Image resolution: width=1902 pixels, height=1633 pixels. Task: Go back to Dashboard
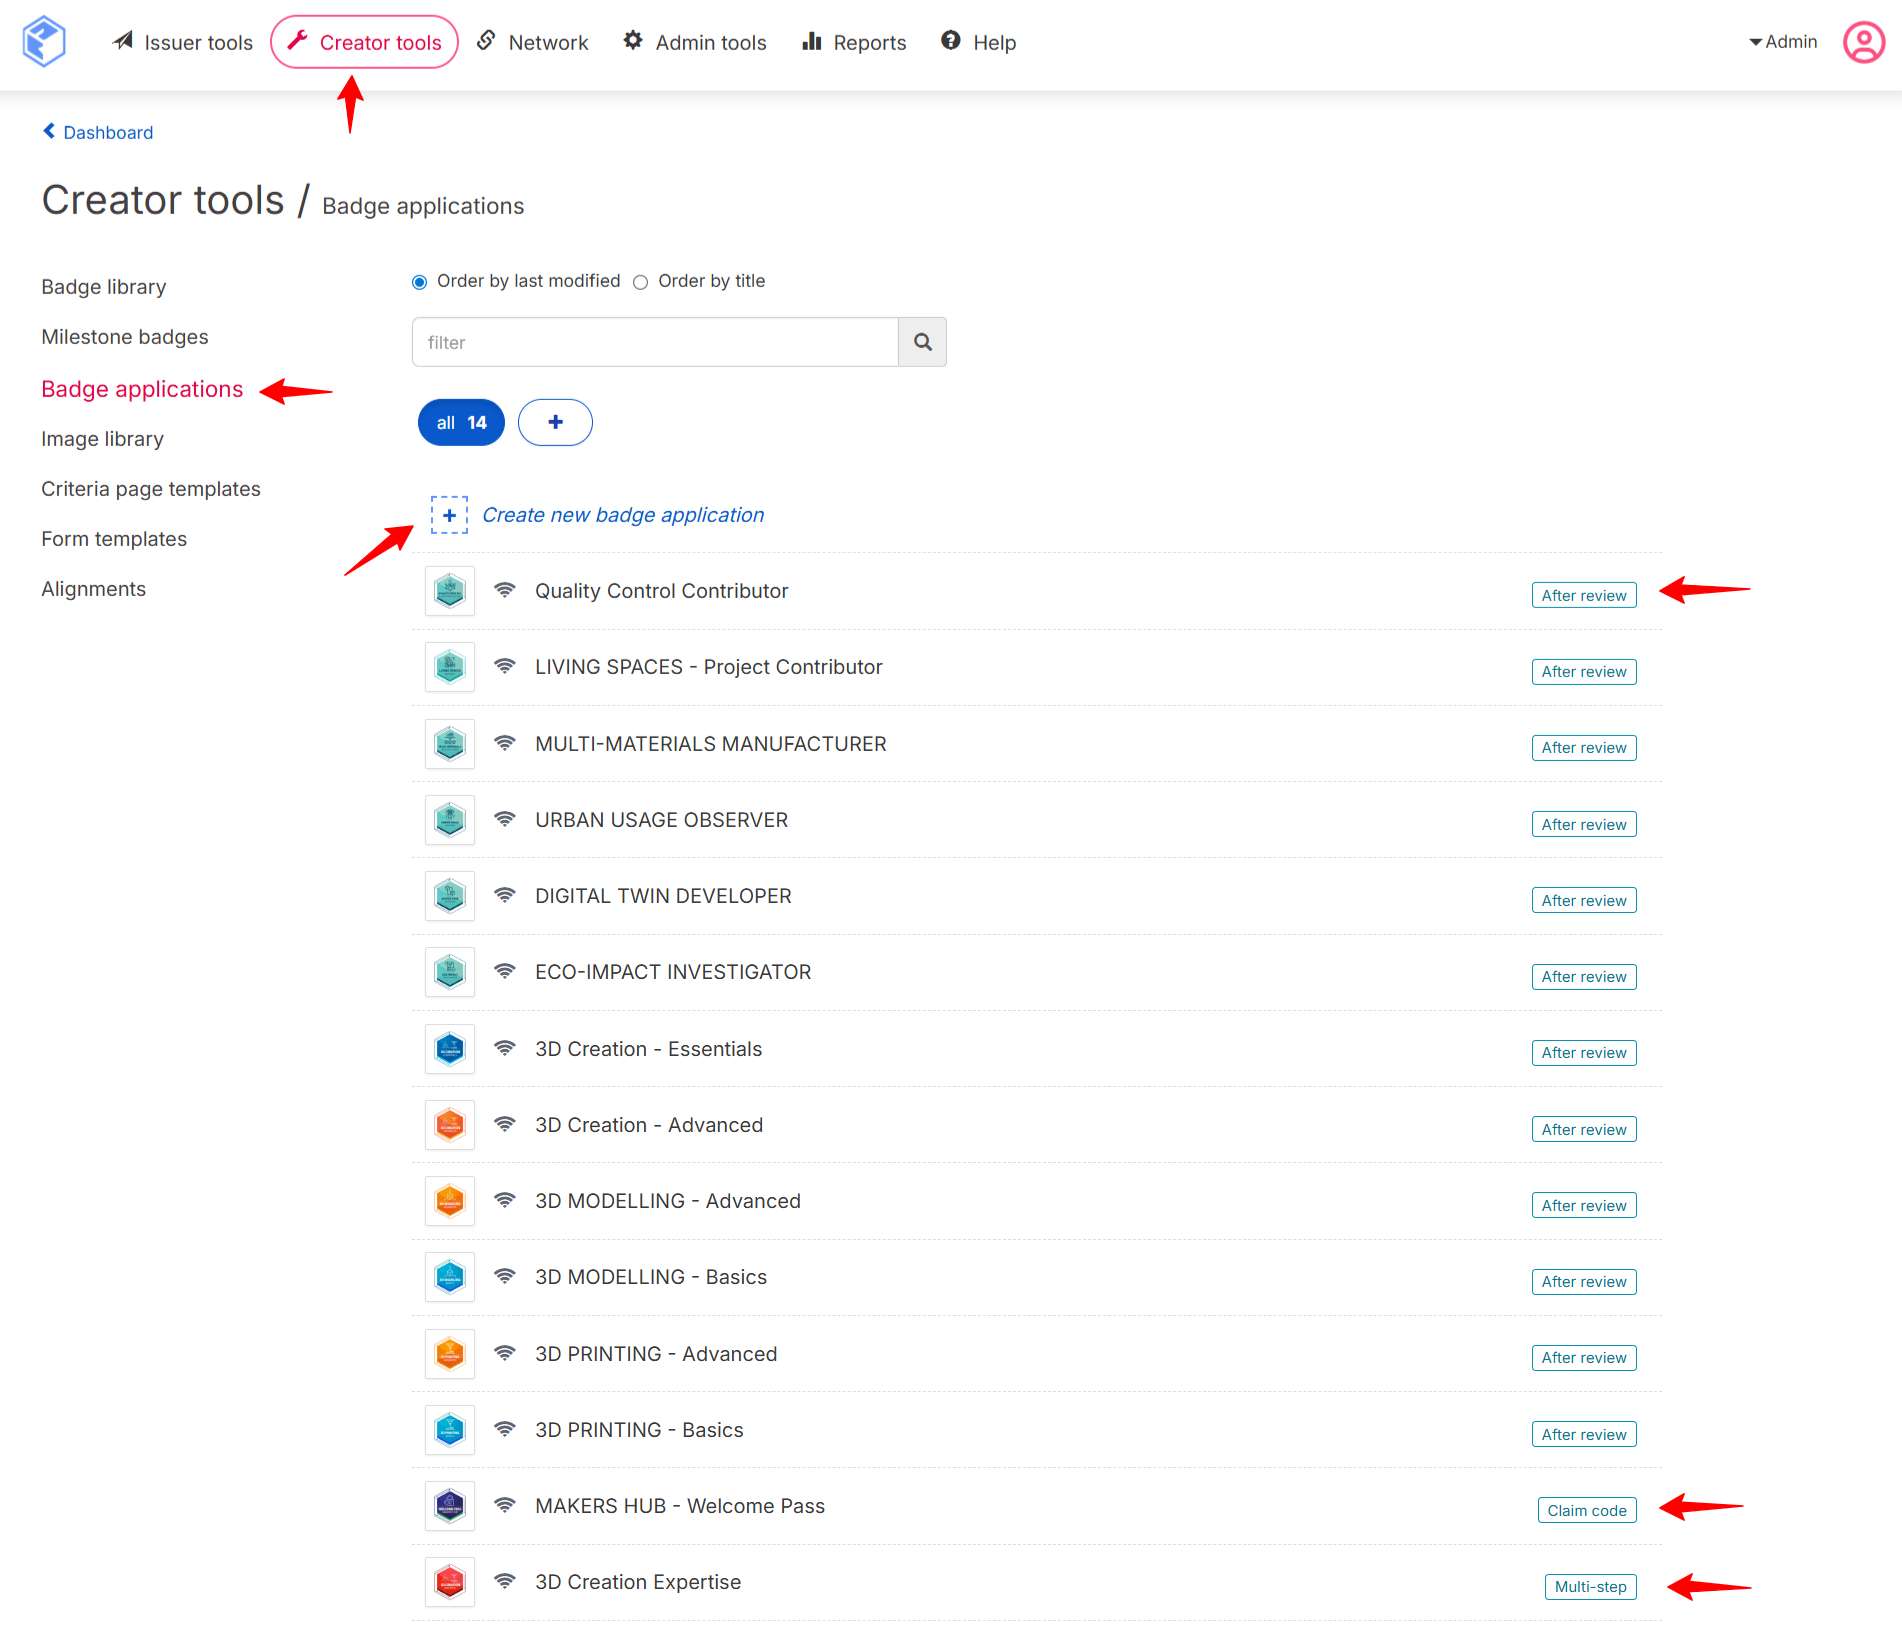point(98,132)
